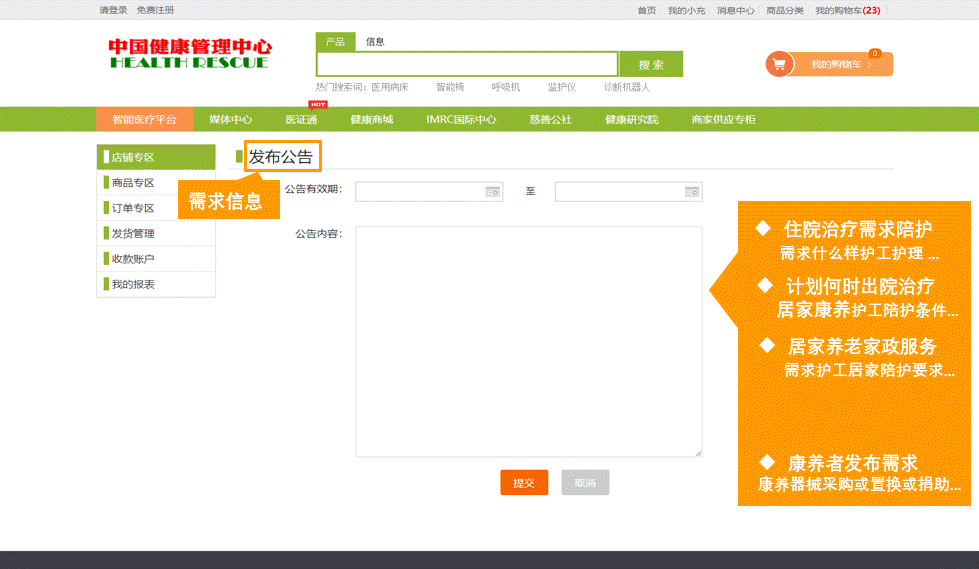Submit the announcement with 提交 button
This screenshot has width=979, height=569.
(x=524, y=483)
